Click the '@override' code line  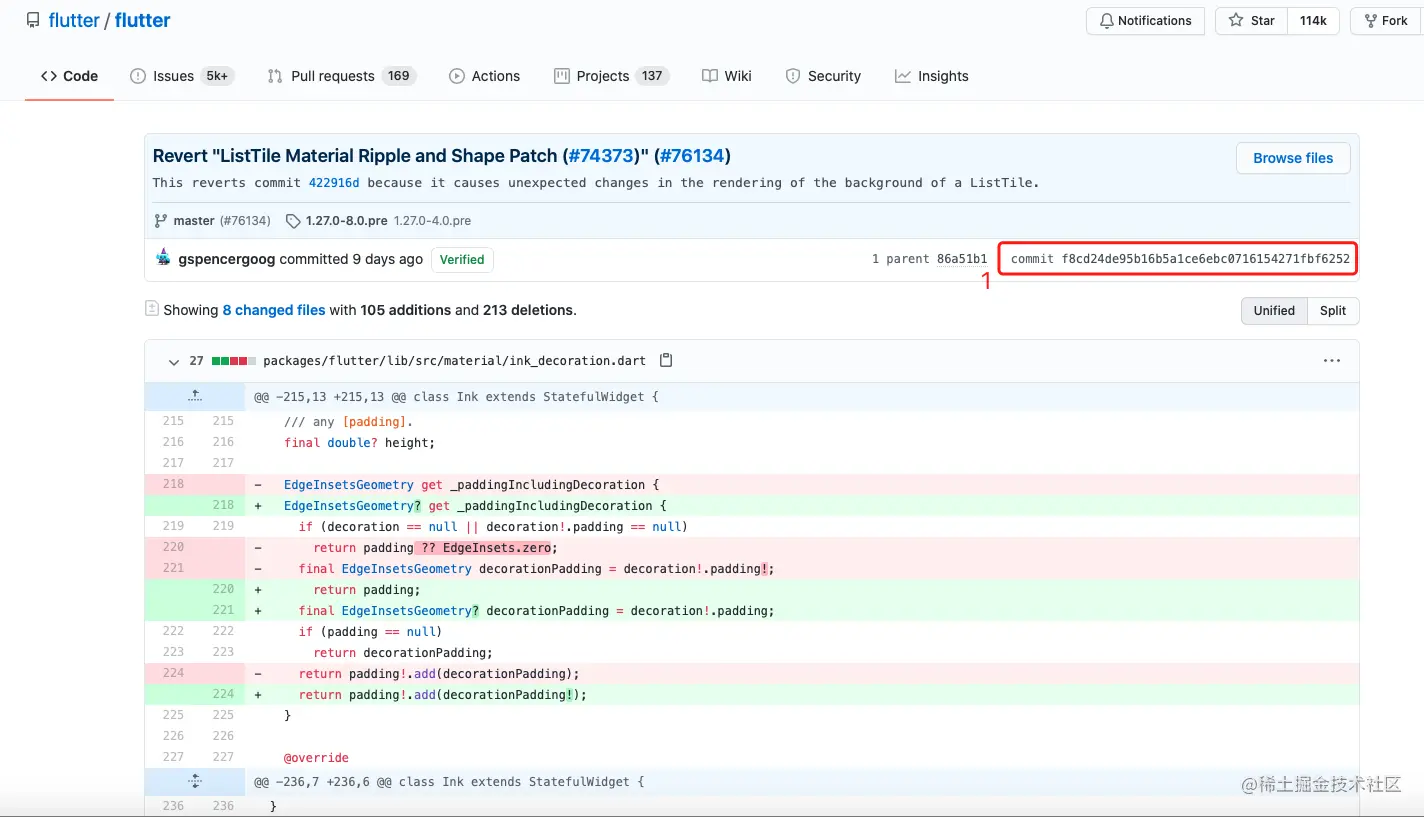[x=316, y=757]
